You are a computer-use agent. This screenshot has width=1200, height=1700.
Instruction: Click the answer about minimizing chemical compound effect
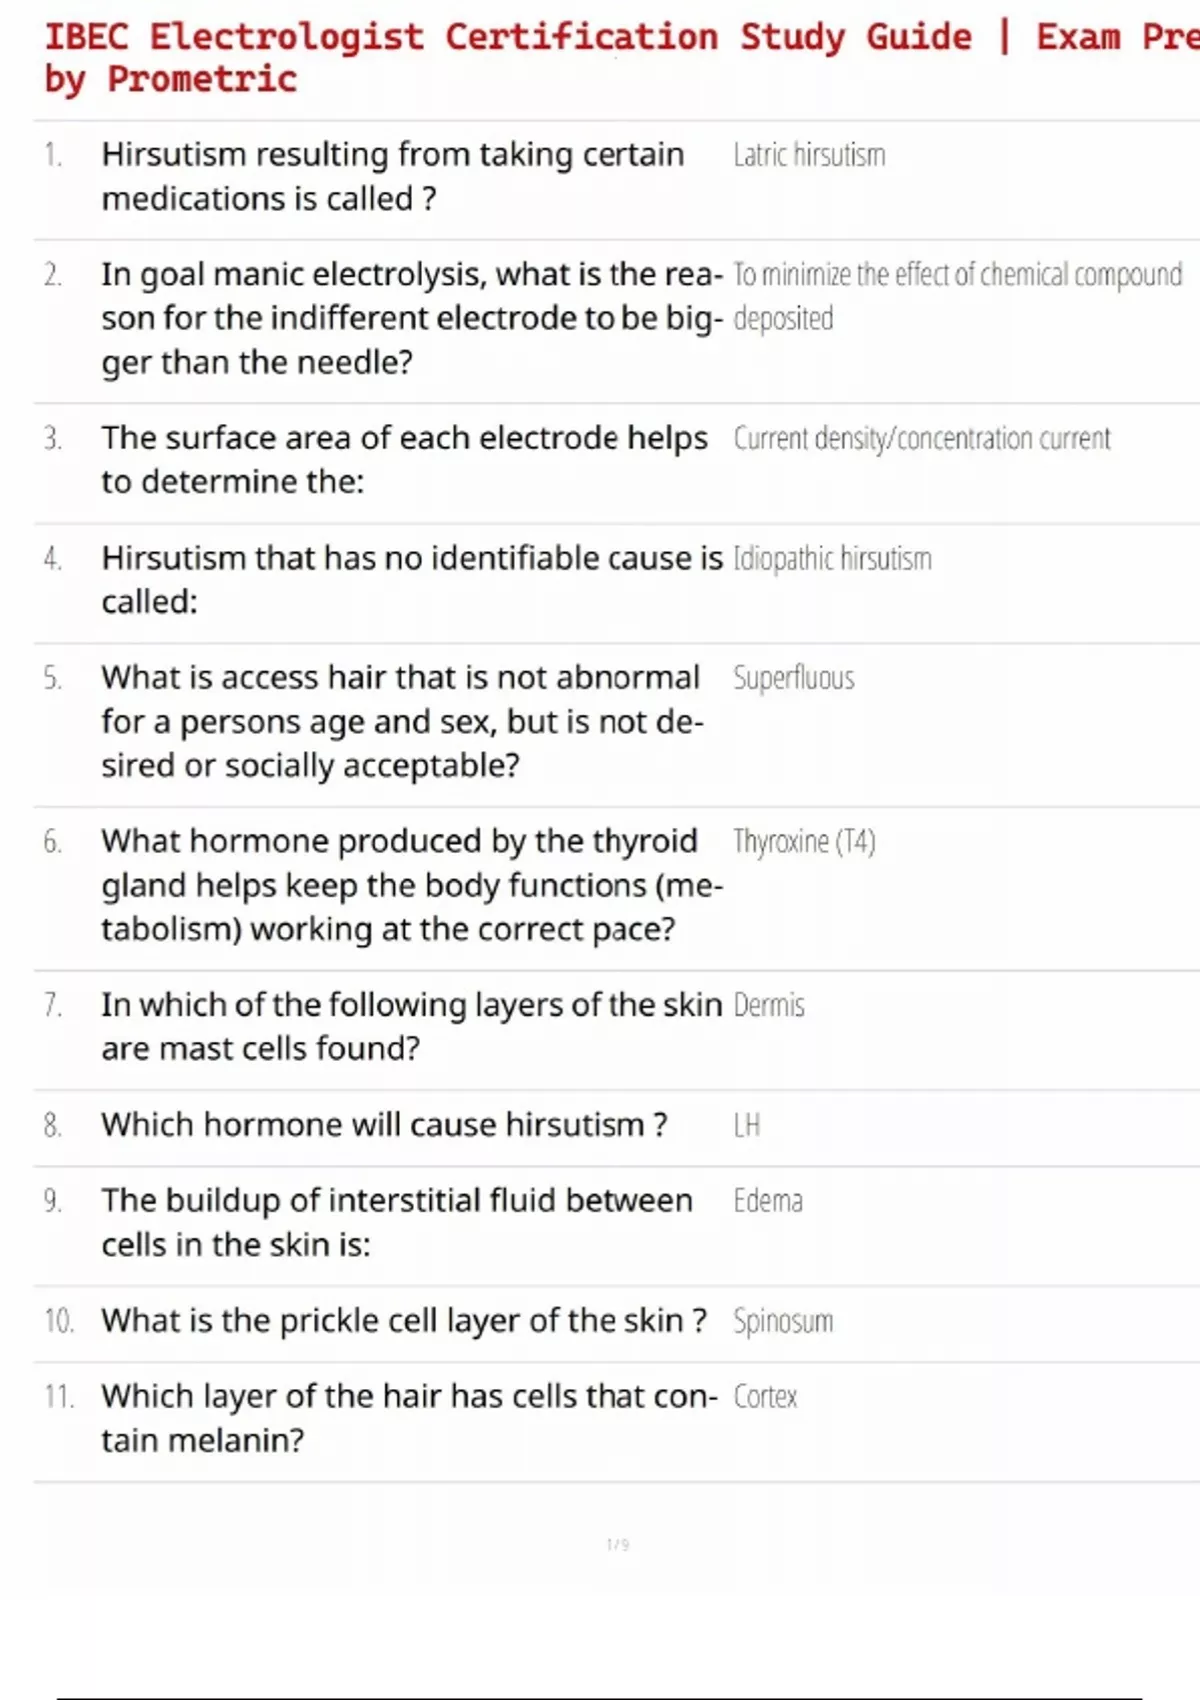pos(957,295)
